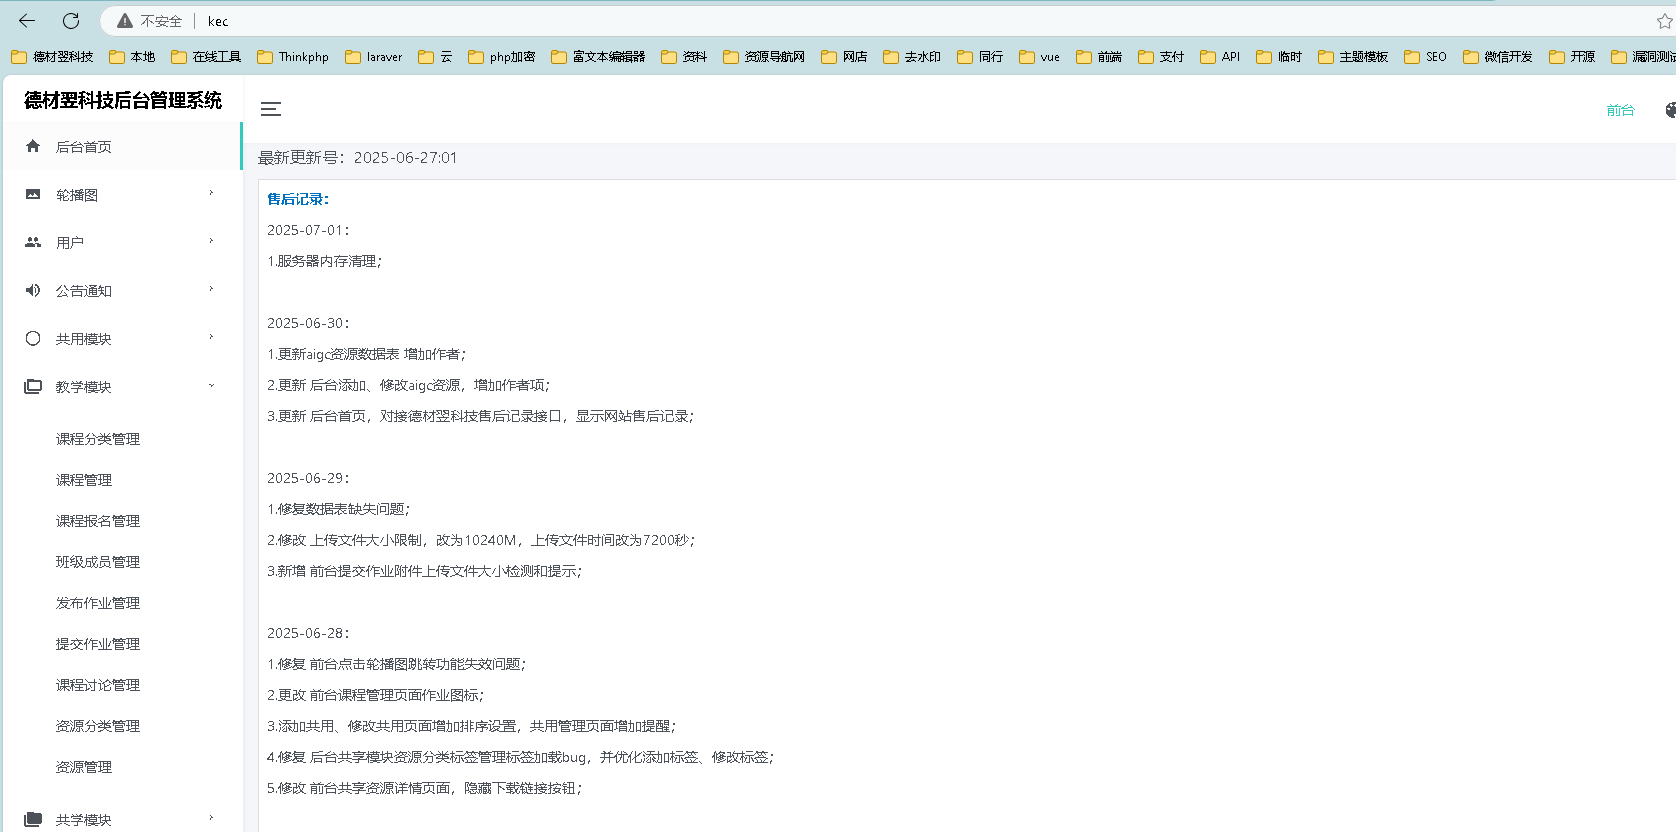This screenshot has width=1676, height=832.
Task: Collapse the 教学模块 menu chevron
Action: [211, 386]
